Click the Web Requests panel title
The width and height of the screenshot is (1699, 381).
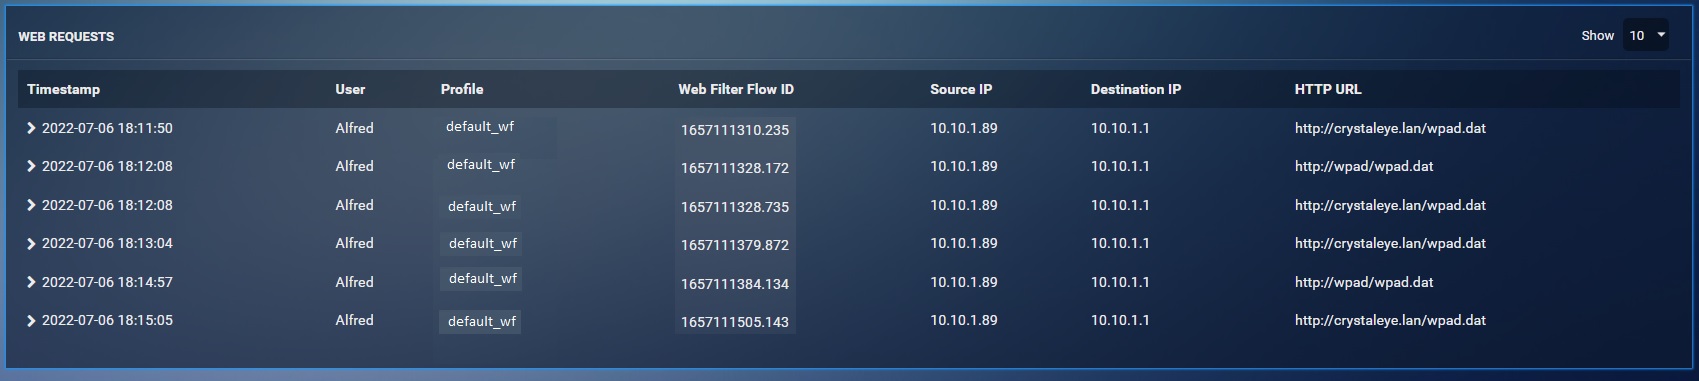(66, 37)
